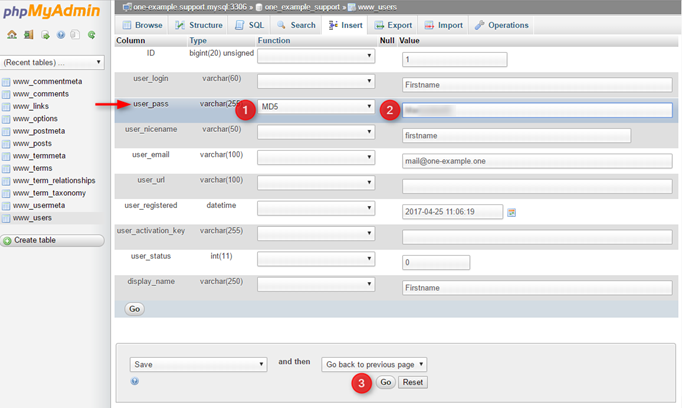
Task: Open the Recent tables dropdown
Action: click(53, 62)
